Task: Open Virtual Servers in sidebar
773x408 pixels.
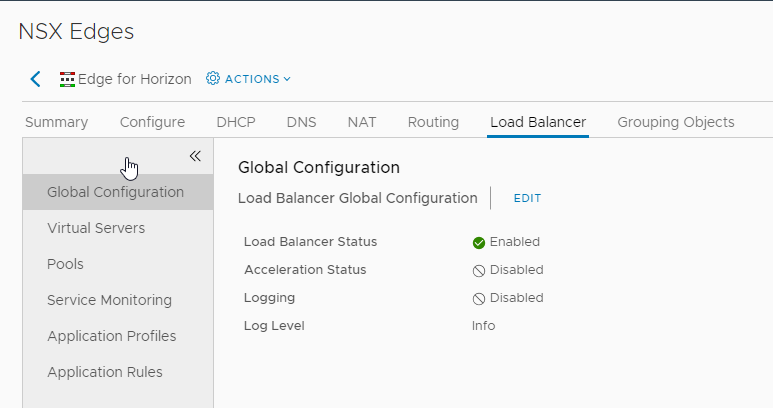Action: coord(118,228)
